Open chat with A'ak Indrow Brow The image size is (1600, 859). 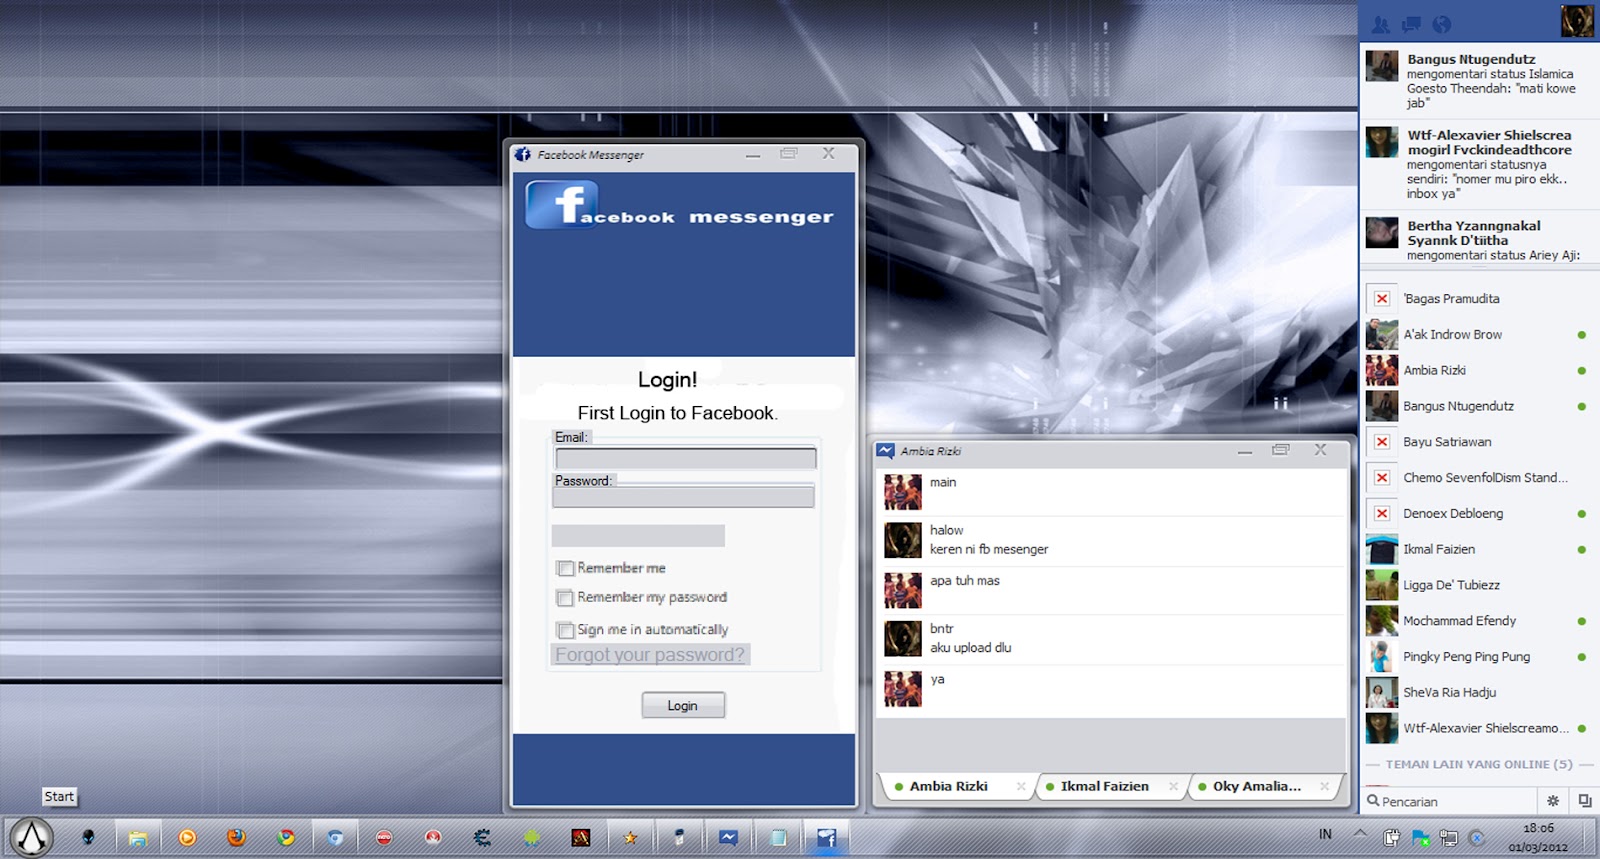[x=1477, y=334]
